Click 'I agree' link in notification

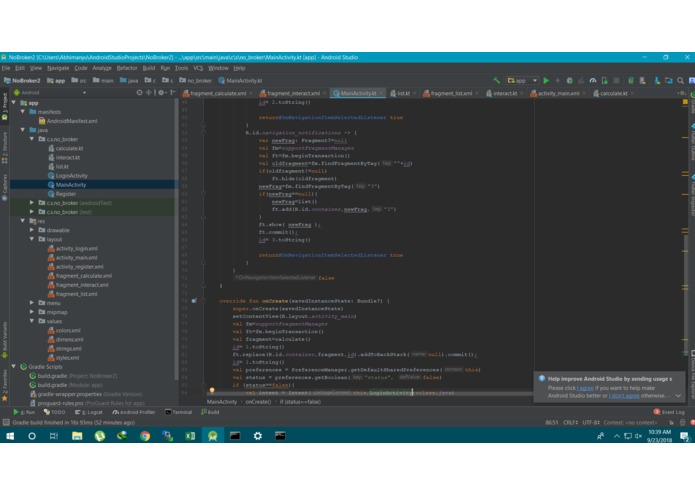point(585,388)
